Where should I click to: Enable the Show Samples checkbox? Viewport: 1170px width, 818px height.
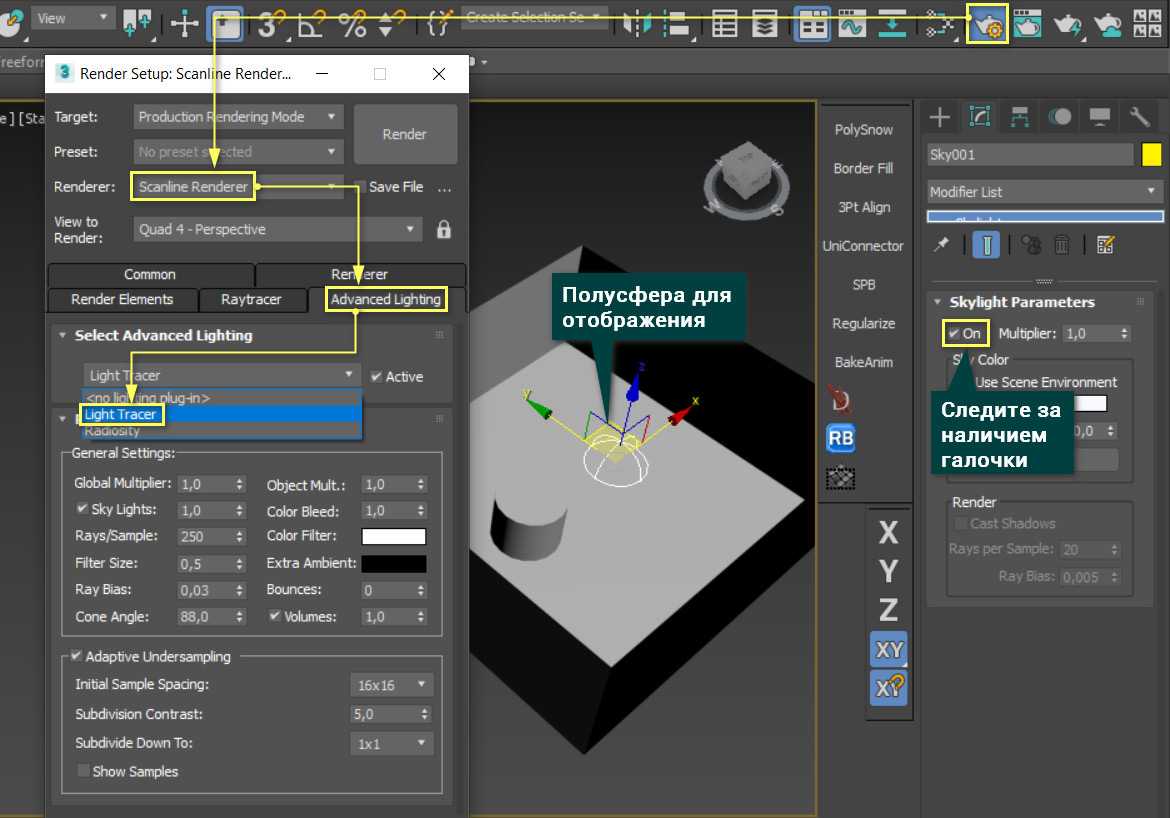tap(84, 772)
